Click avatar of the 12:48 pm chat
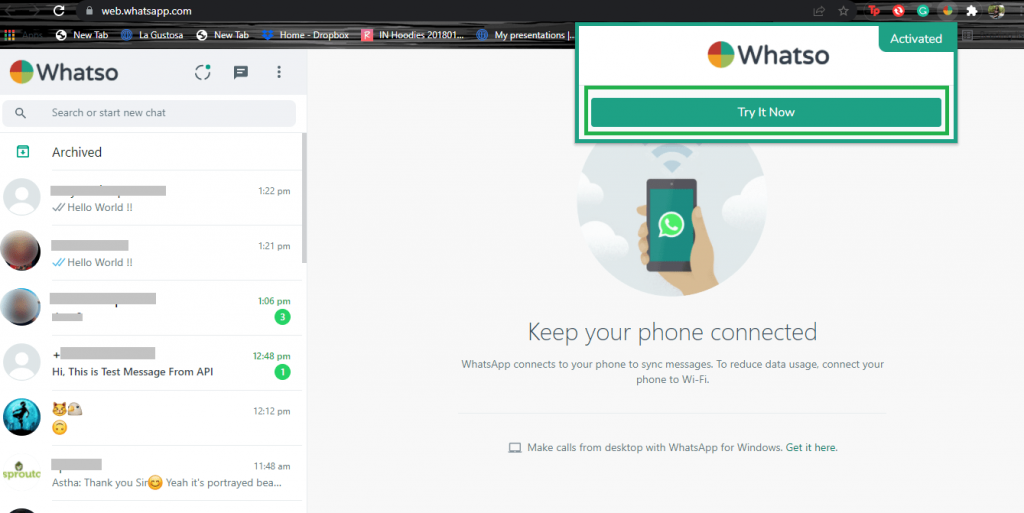1024x513 pixels. tap(22, 362)
